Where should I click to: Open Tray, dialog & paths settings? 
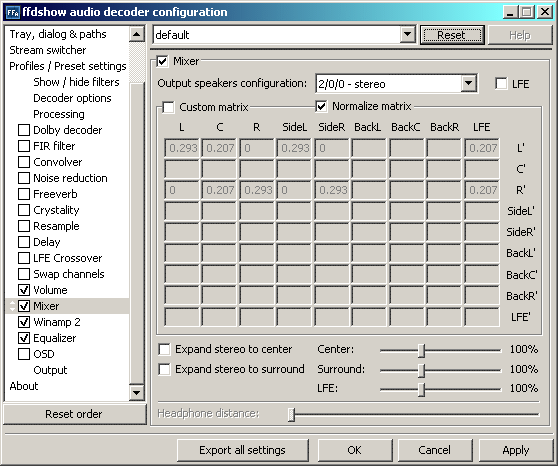[58, 34]
